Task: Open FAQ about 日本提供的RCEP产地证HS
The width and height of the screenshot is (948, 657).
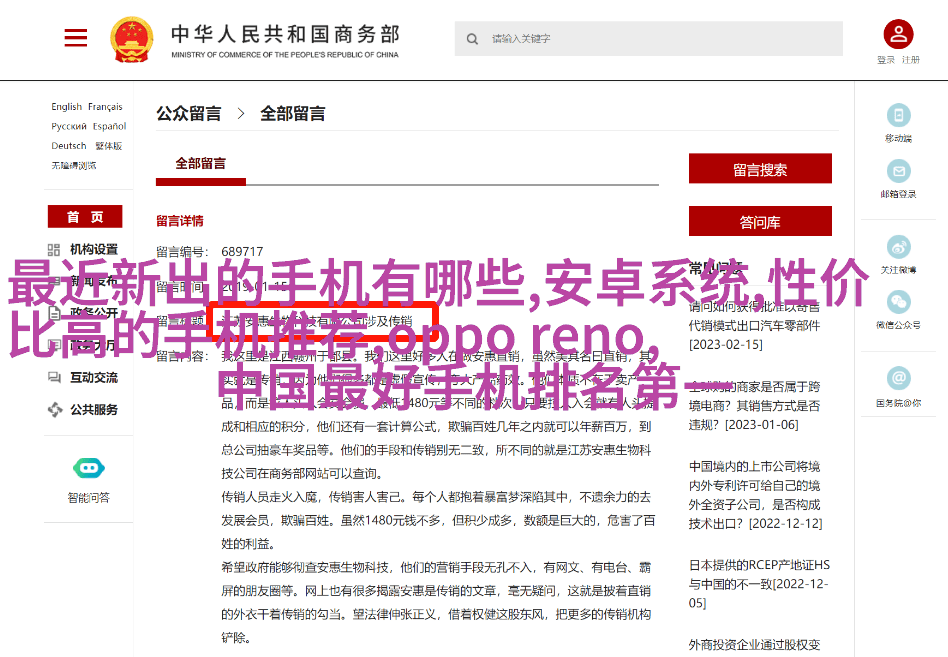Action: (759, 584)
